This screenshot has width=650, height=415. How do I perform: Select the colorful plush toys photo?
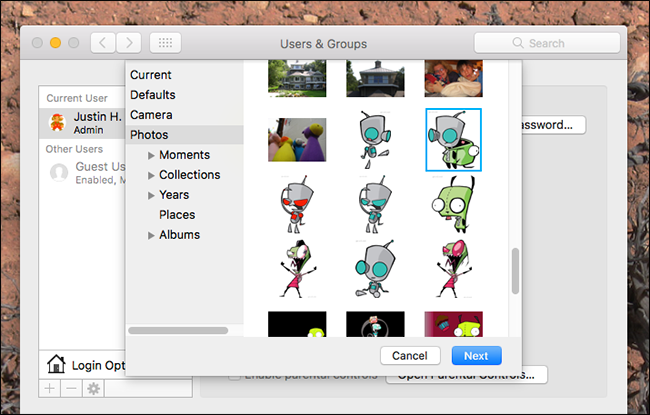pyautogui.click(x=297, y=140)
